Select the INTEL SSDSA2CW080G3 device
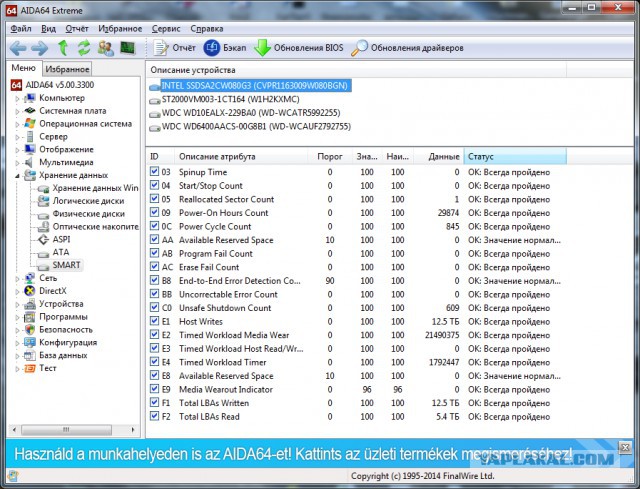The image size is (640, 489). [x=250, y=86]
